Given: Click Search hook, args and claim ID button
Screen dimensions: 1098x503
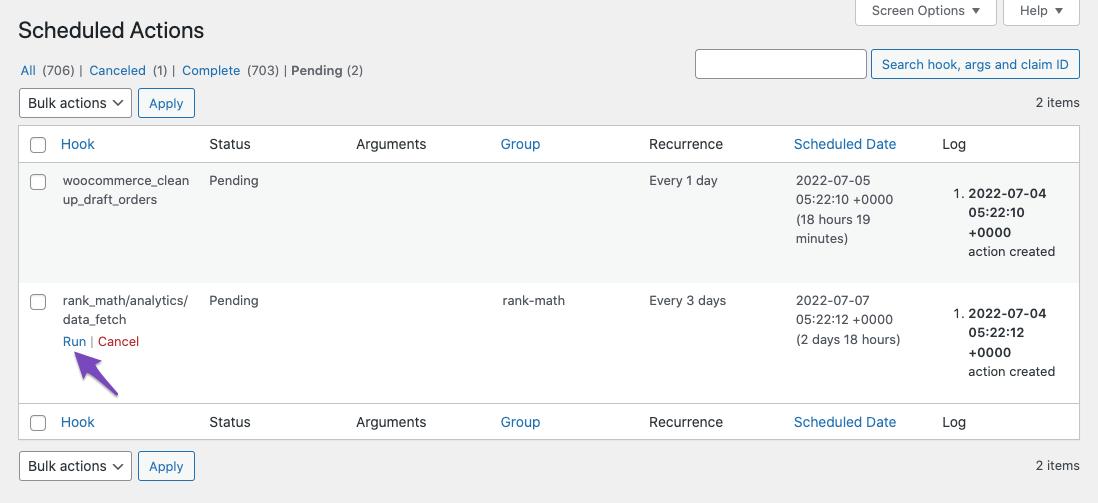Looking at the screenshot, I should coord(975,64).
